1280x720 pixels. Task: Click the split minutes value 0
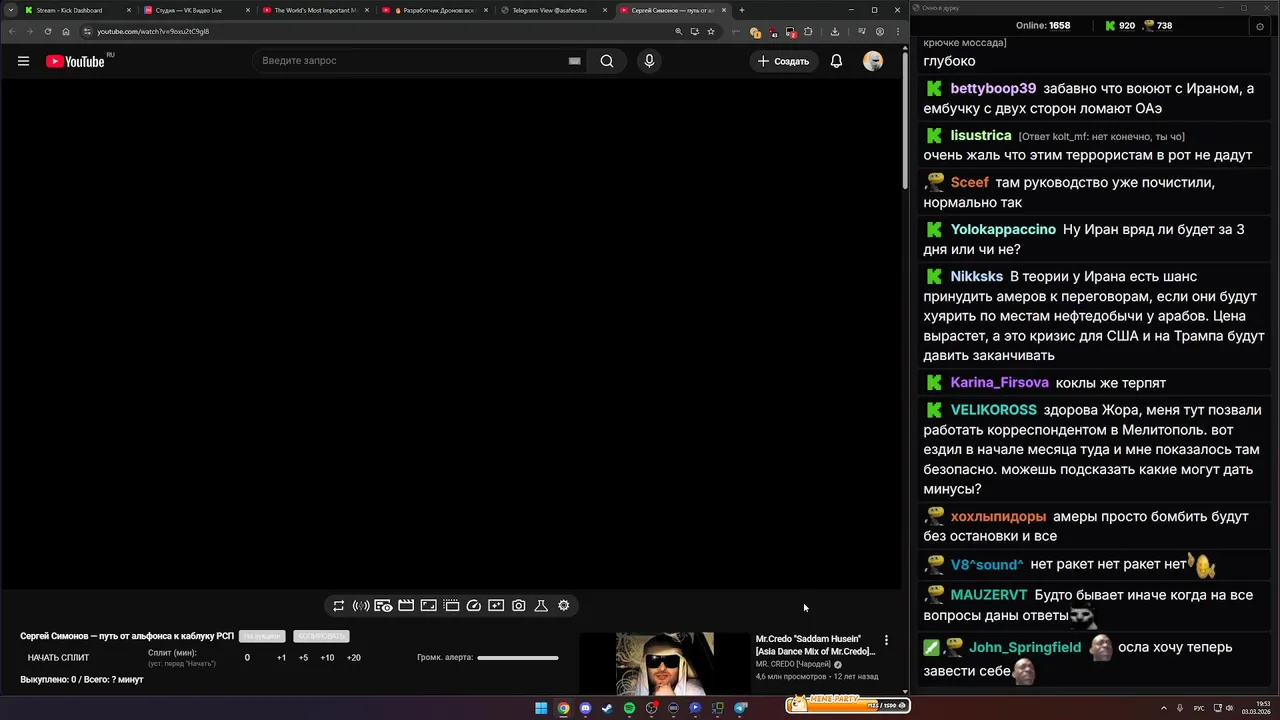[x=247, y=658]
